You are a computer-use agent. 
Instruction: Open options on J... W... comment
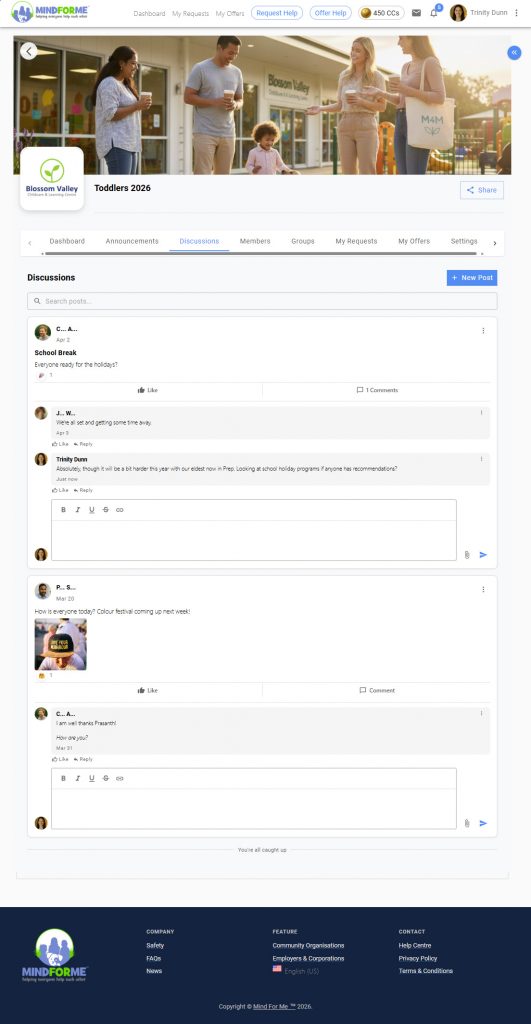(x=481, y=413)
